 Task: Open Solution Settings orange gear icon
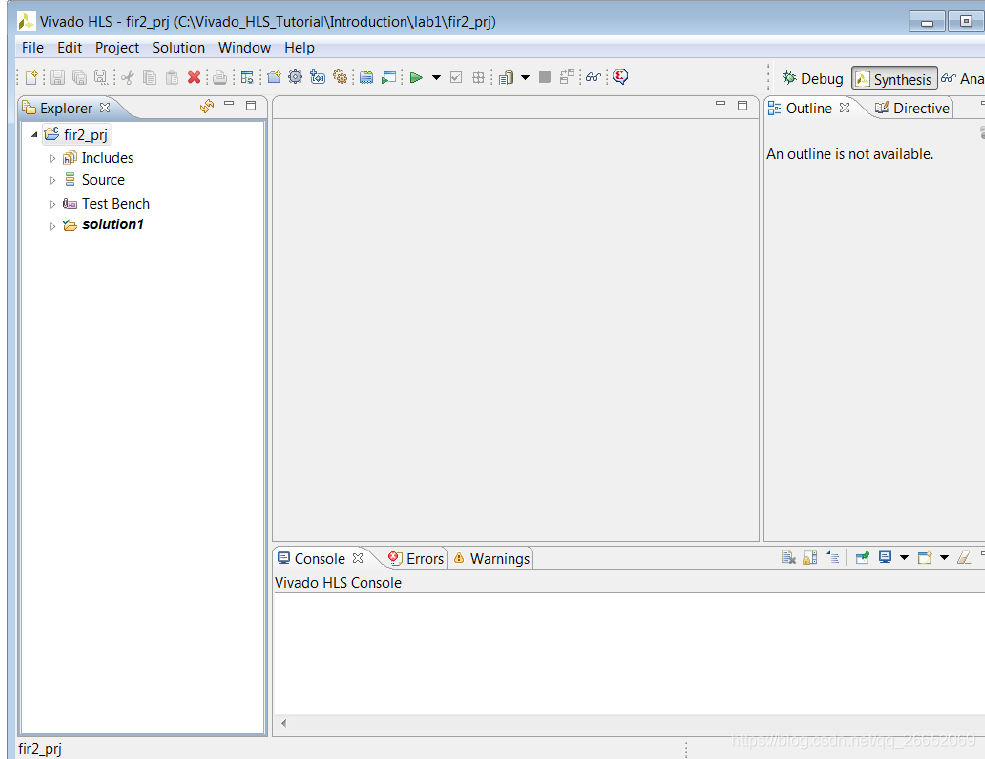[340, 77]
